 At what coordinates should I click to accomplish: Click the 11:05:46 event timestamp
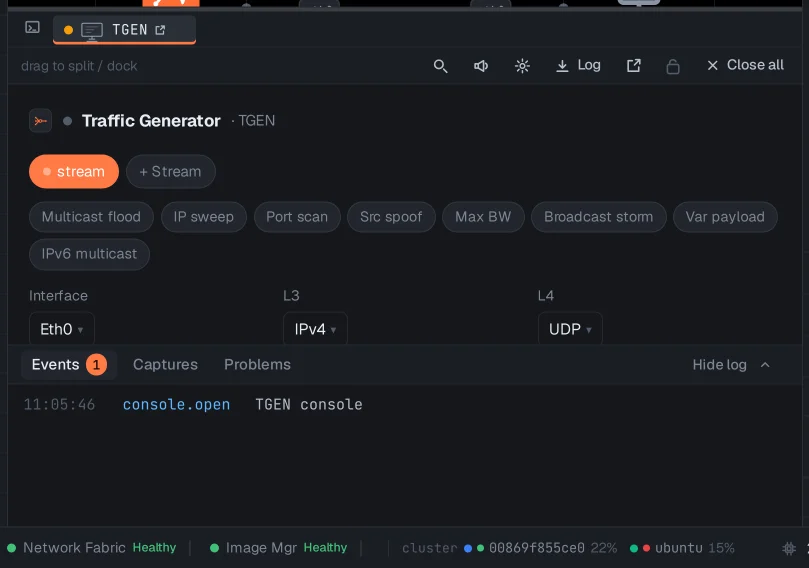(x=59, y=404)
